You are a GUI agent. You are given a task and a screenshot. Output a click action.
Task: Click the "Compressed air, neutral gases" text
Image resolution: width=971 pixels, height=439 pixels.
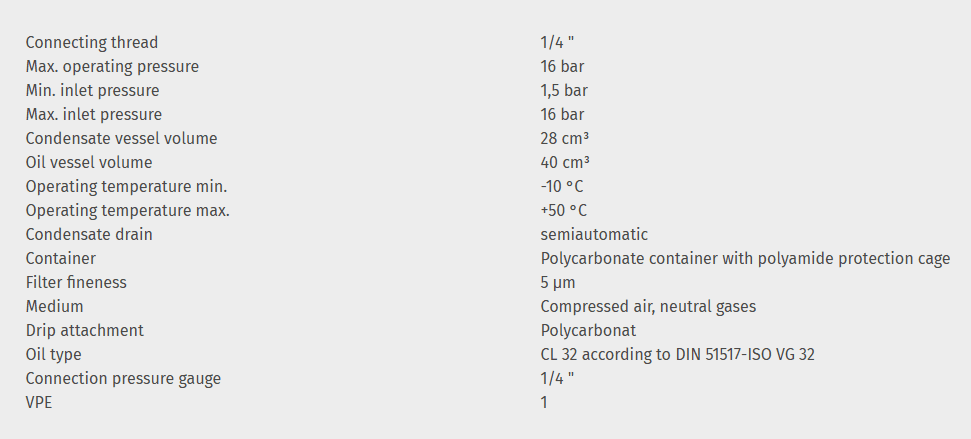[648, 306]
